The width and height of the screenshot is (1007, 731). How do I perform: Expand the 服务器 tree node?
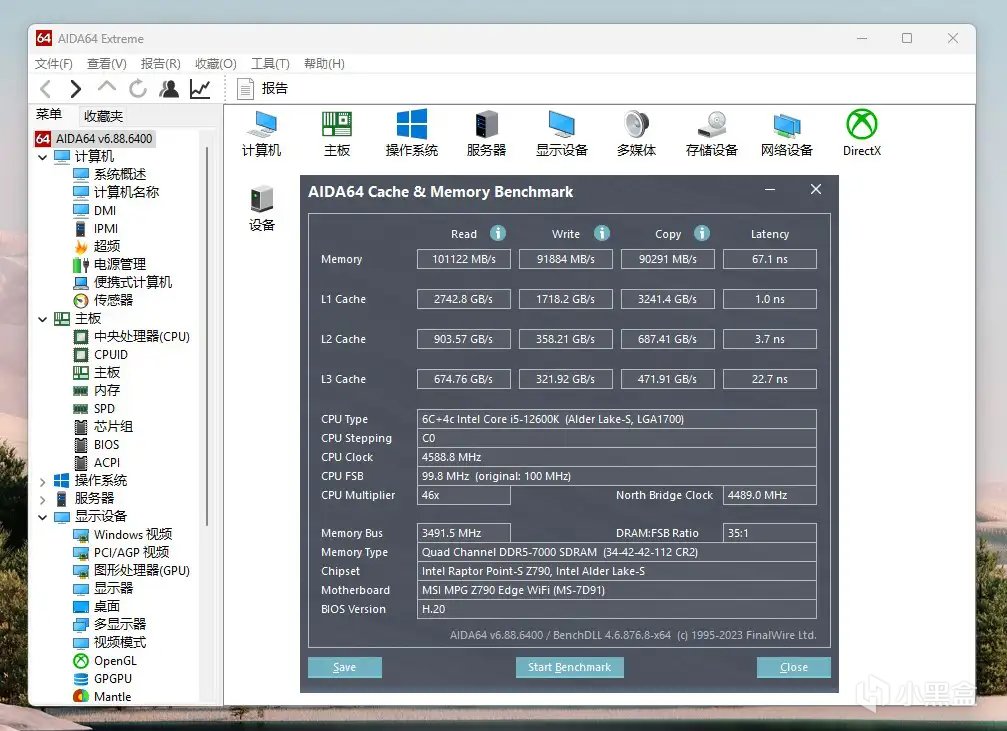pyautogui.click(x=42, y=499)
